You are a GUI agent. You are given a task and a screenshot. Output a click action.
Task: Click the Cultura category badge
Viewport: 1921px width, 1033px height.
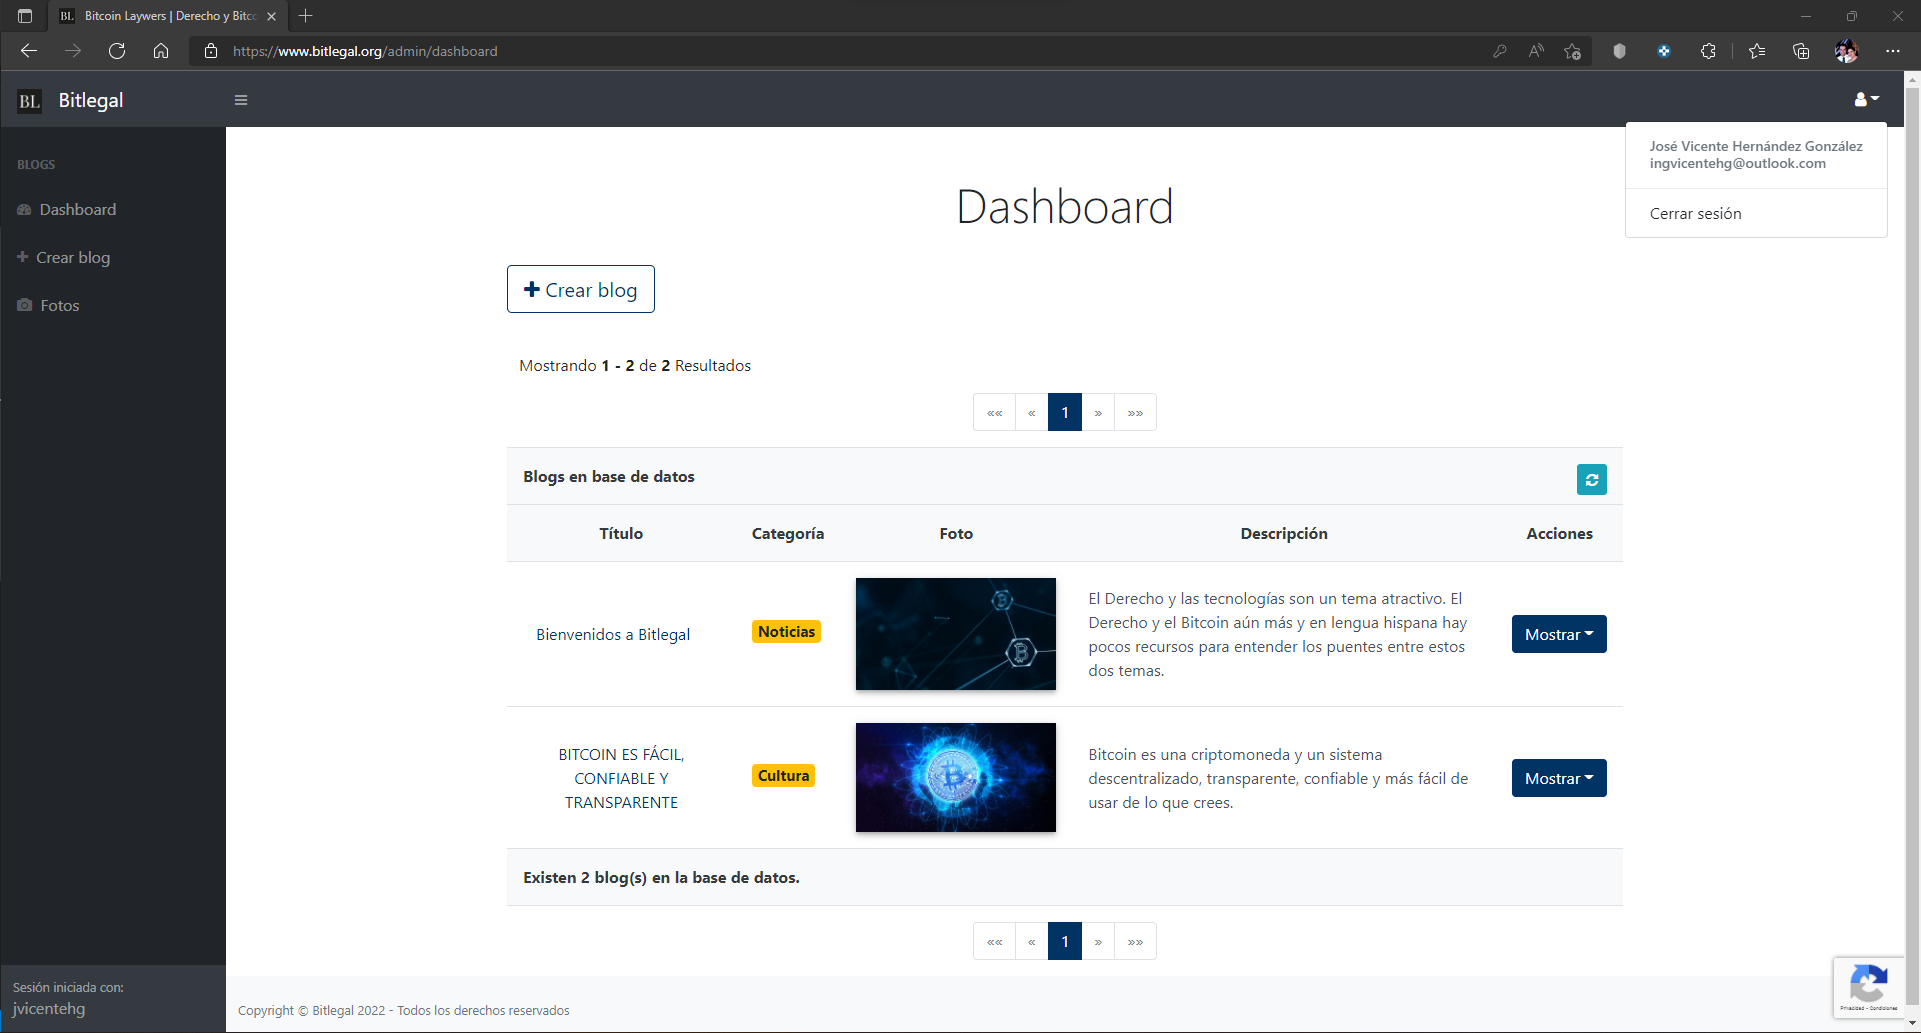(783, 776)
